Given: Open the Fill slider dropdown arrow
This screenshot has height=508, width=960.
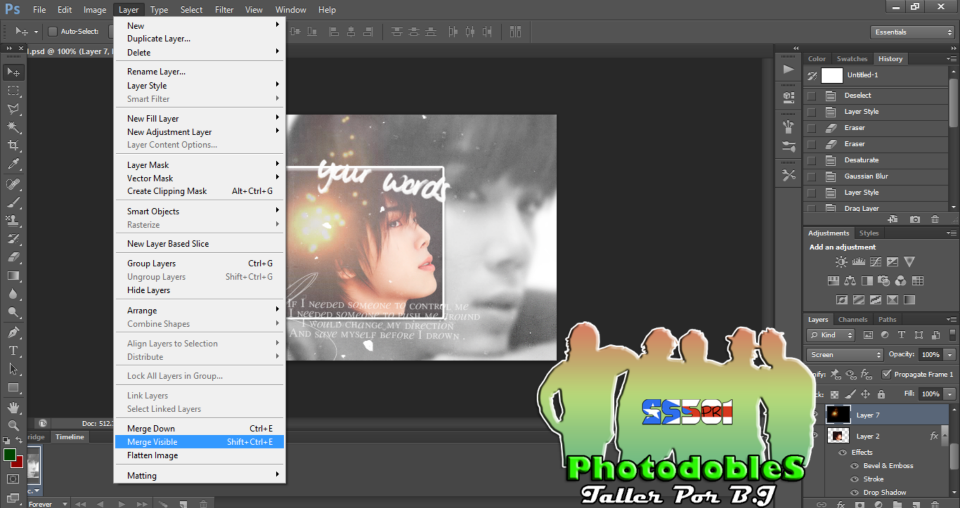Looking at the screenshot, I should pos(950,394).
